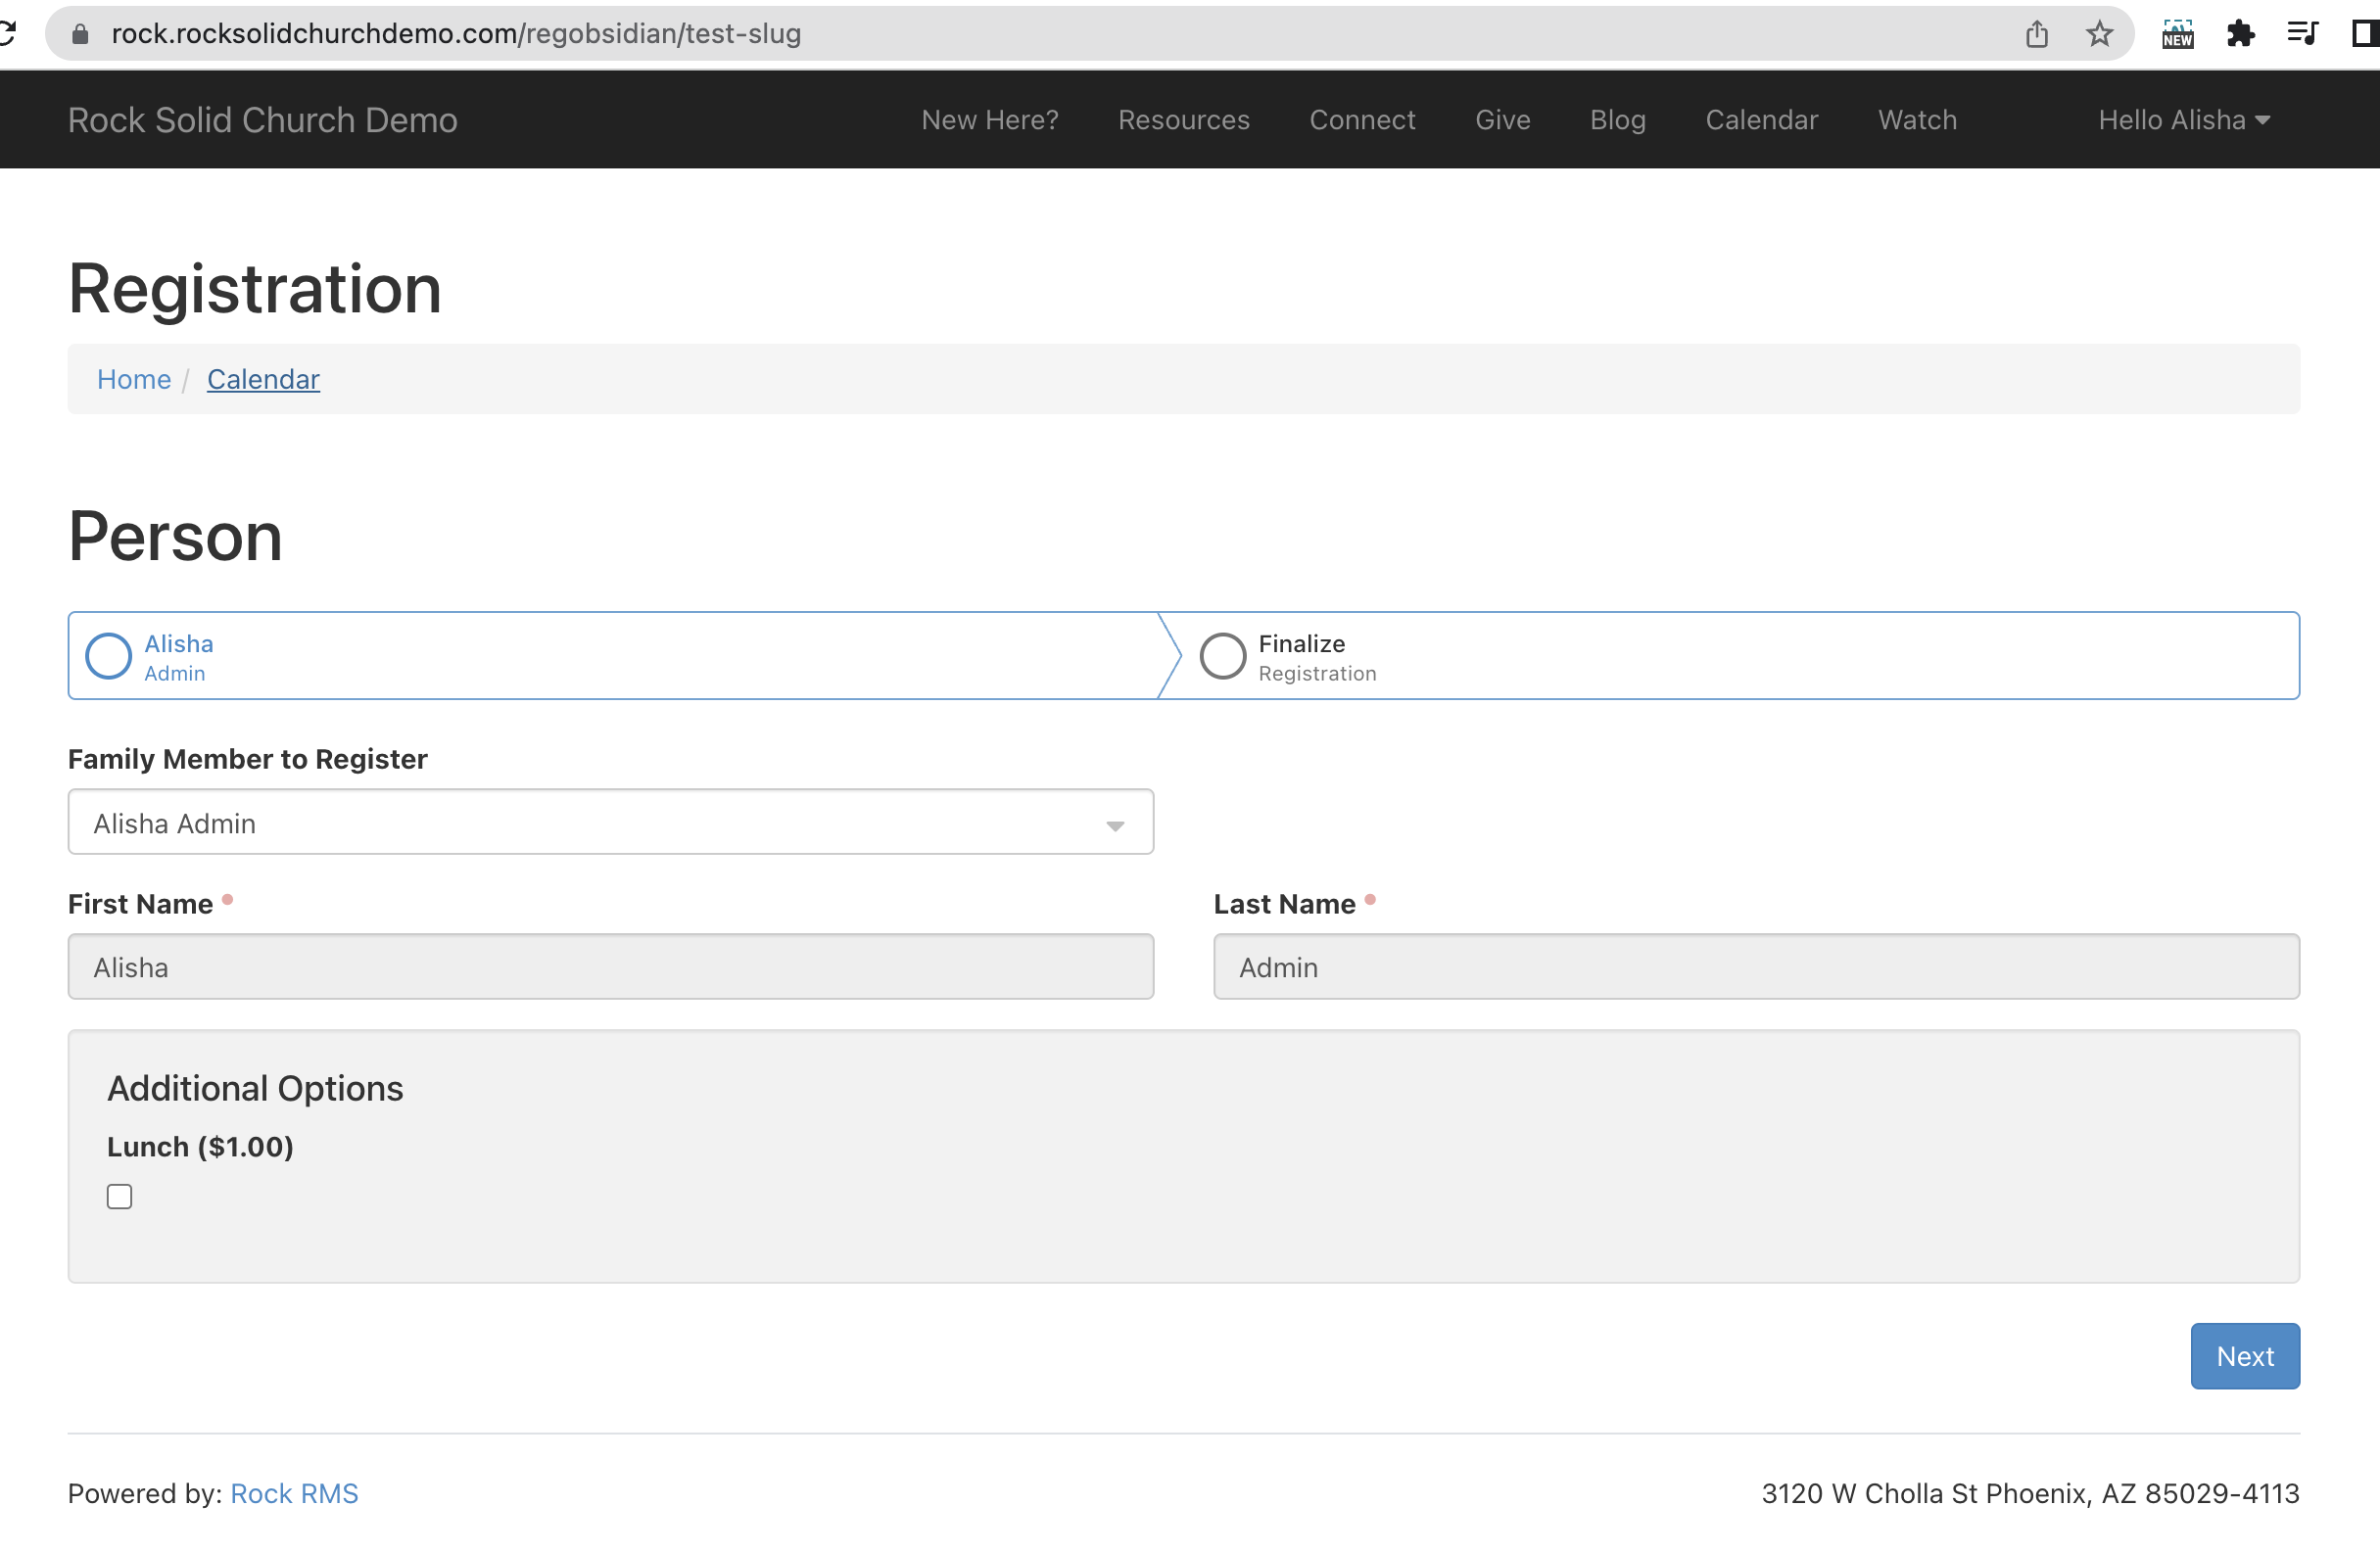Follow the Home breadcrumb link

coord(134,379)
